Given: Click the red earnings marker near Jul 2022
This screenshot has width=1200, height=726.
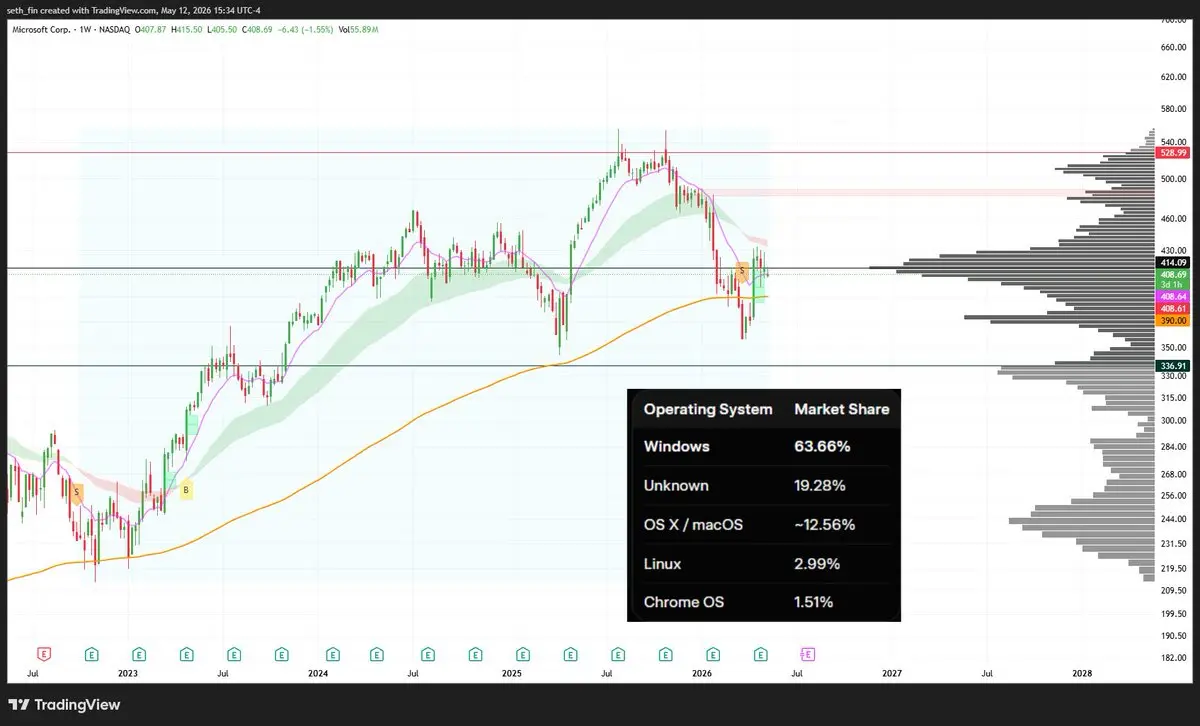Looking at the screenshot, I should pos(43,654).
